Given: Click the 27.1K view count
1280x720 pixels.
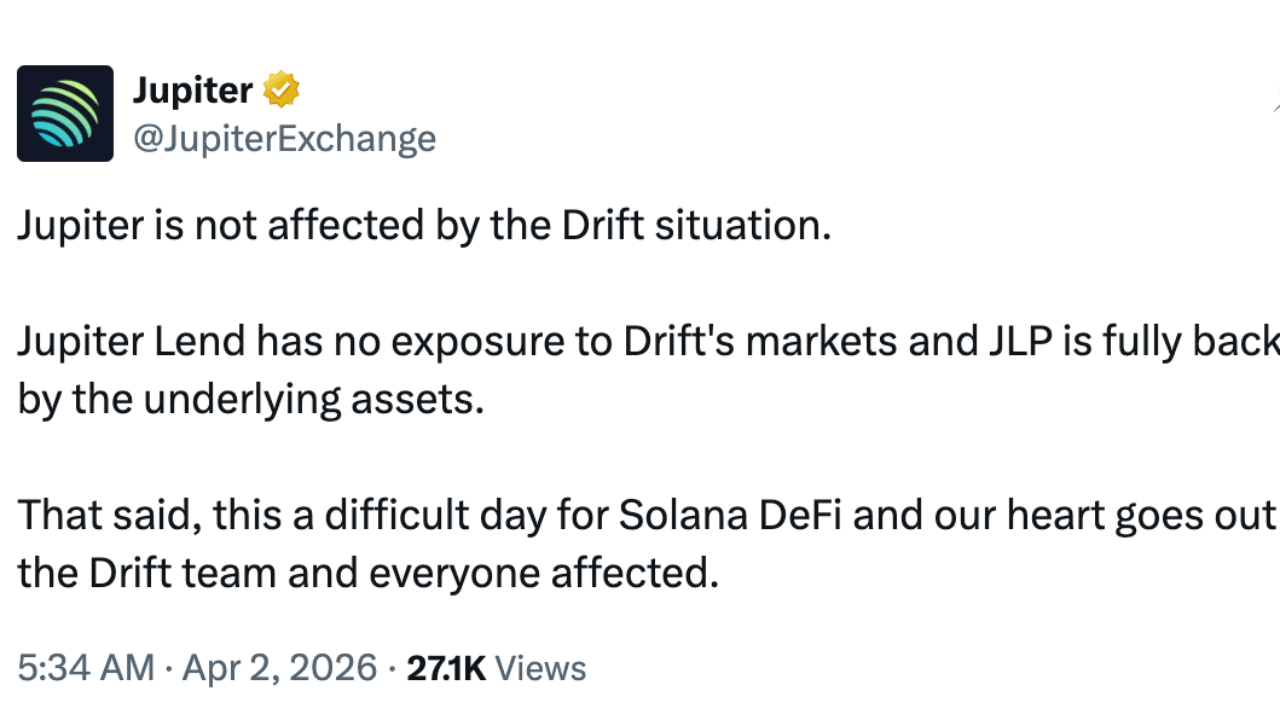Looking at the screenshot, I should [446, 668].
